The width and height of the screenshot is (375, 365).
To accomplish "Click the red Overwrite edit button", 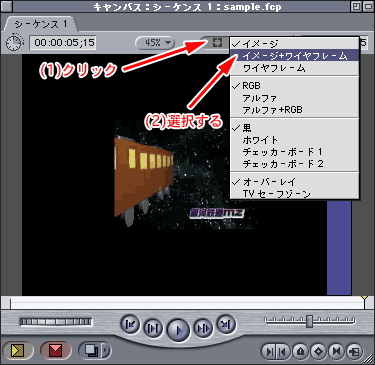I will point(55,350).
